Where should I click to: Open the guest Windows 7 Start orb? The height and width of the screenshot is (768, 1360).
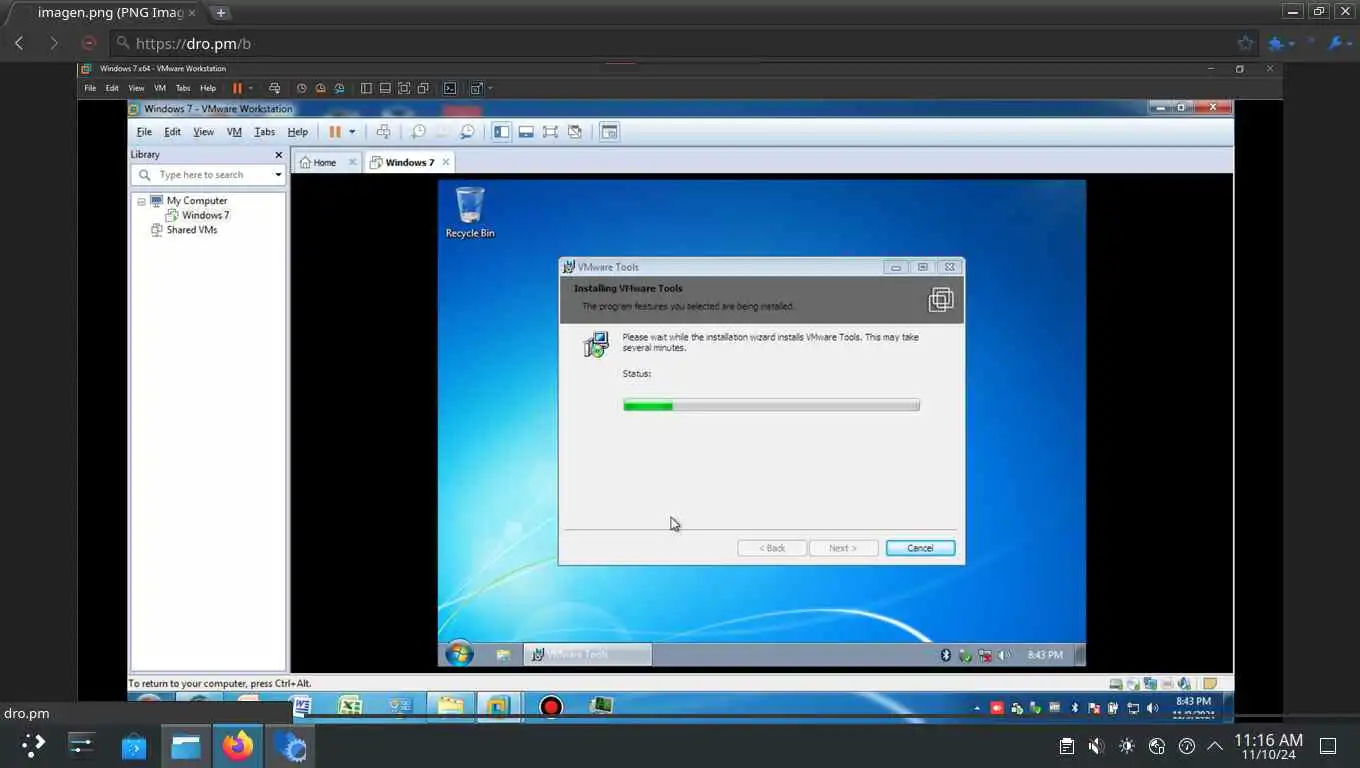coord(459,655)
